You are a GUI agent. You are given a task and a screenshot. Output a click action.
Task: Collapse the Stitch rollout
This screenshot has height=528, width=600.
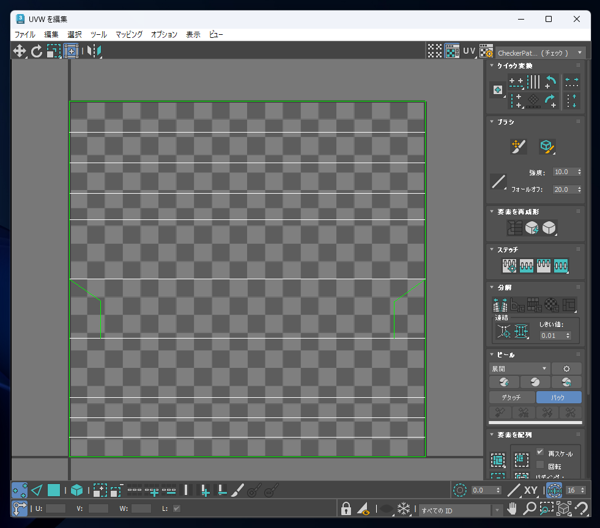click(492, 249)
